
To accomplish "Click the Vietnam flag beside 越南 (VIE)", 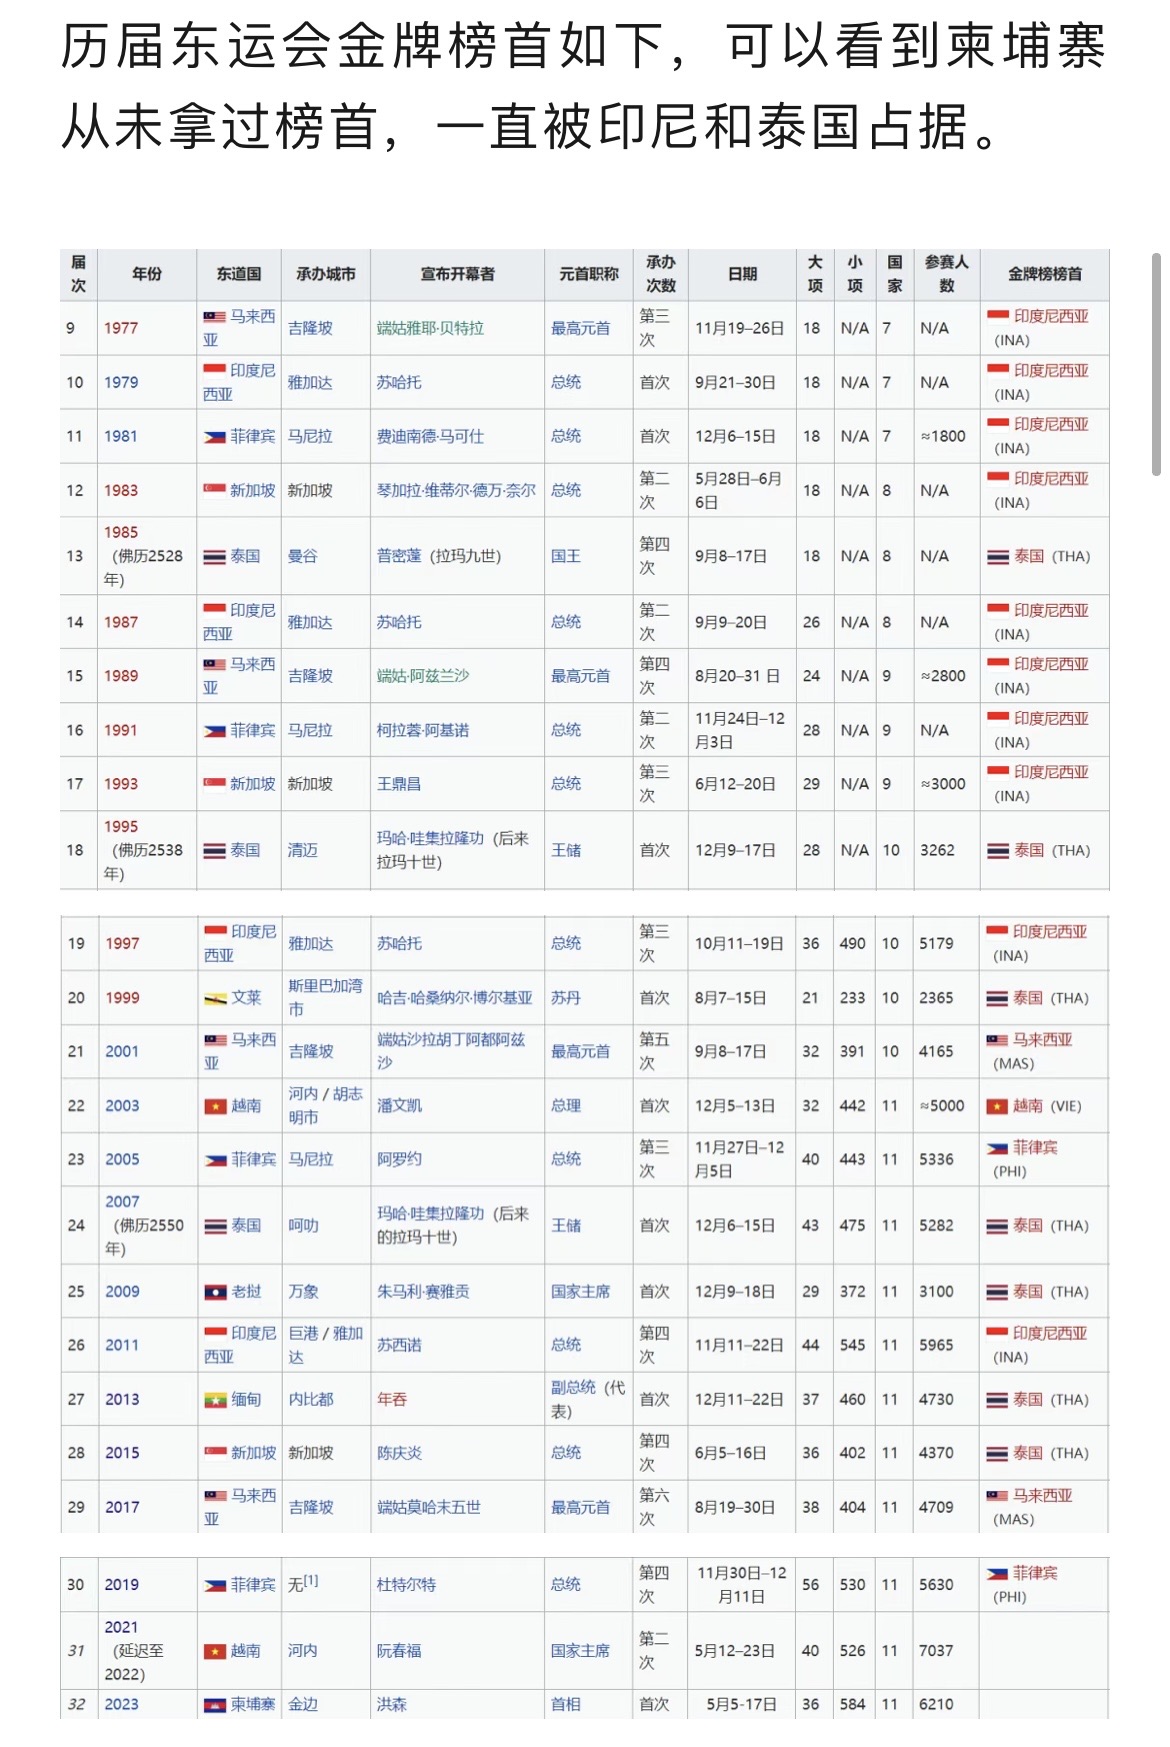I will (996, 1106).
